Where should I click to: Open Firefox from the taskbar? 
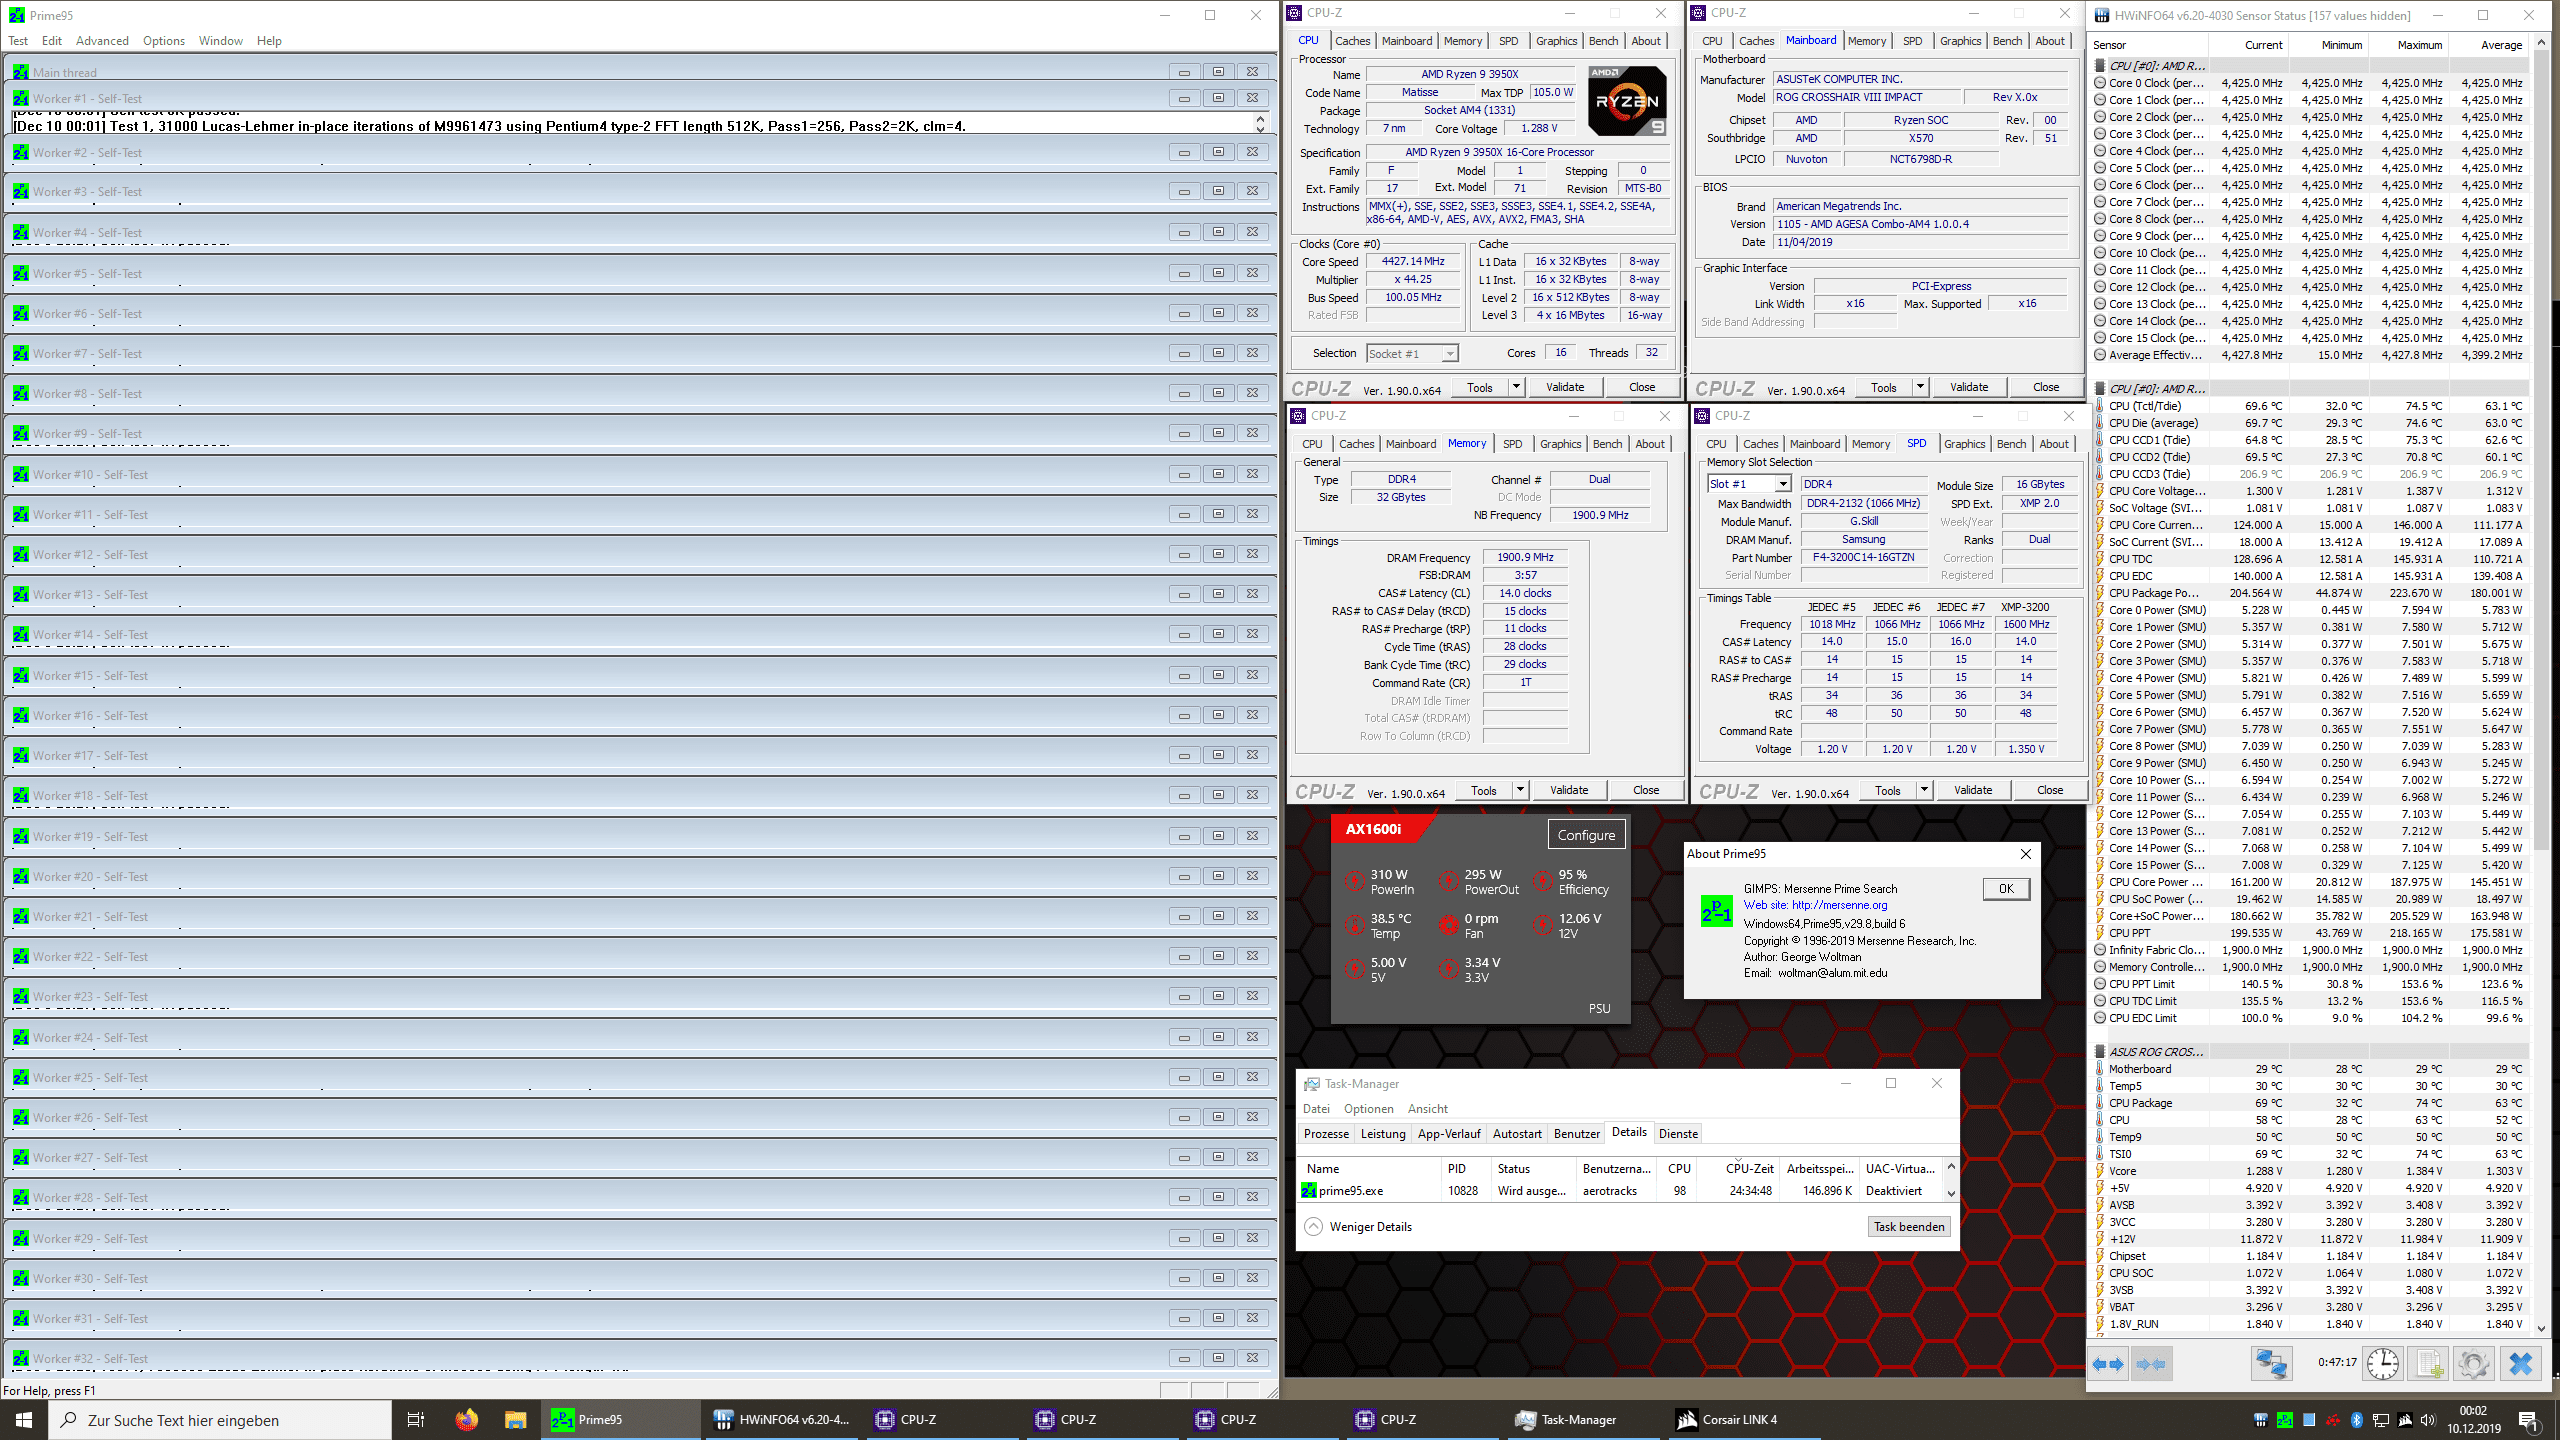click(466, 1420)
